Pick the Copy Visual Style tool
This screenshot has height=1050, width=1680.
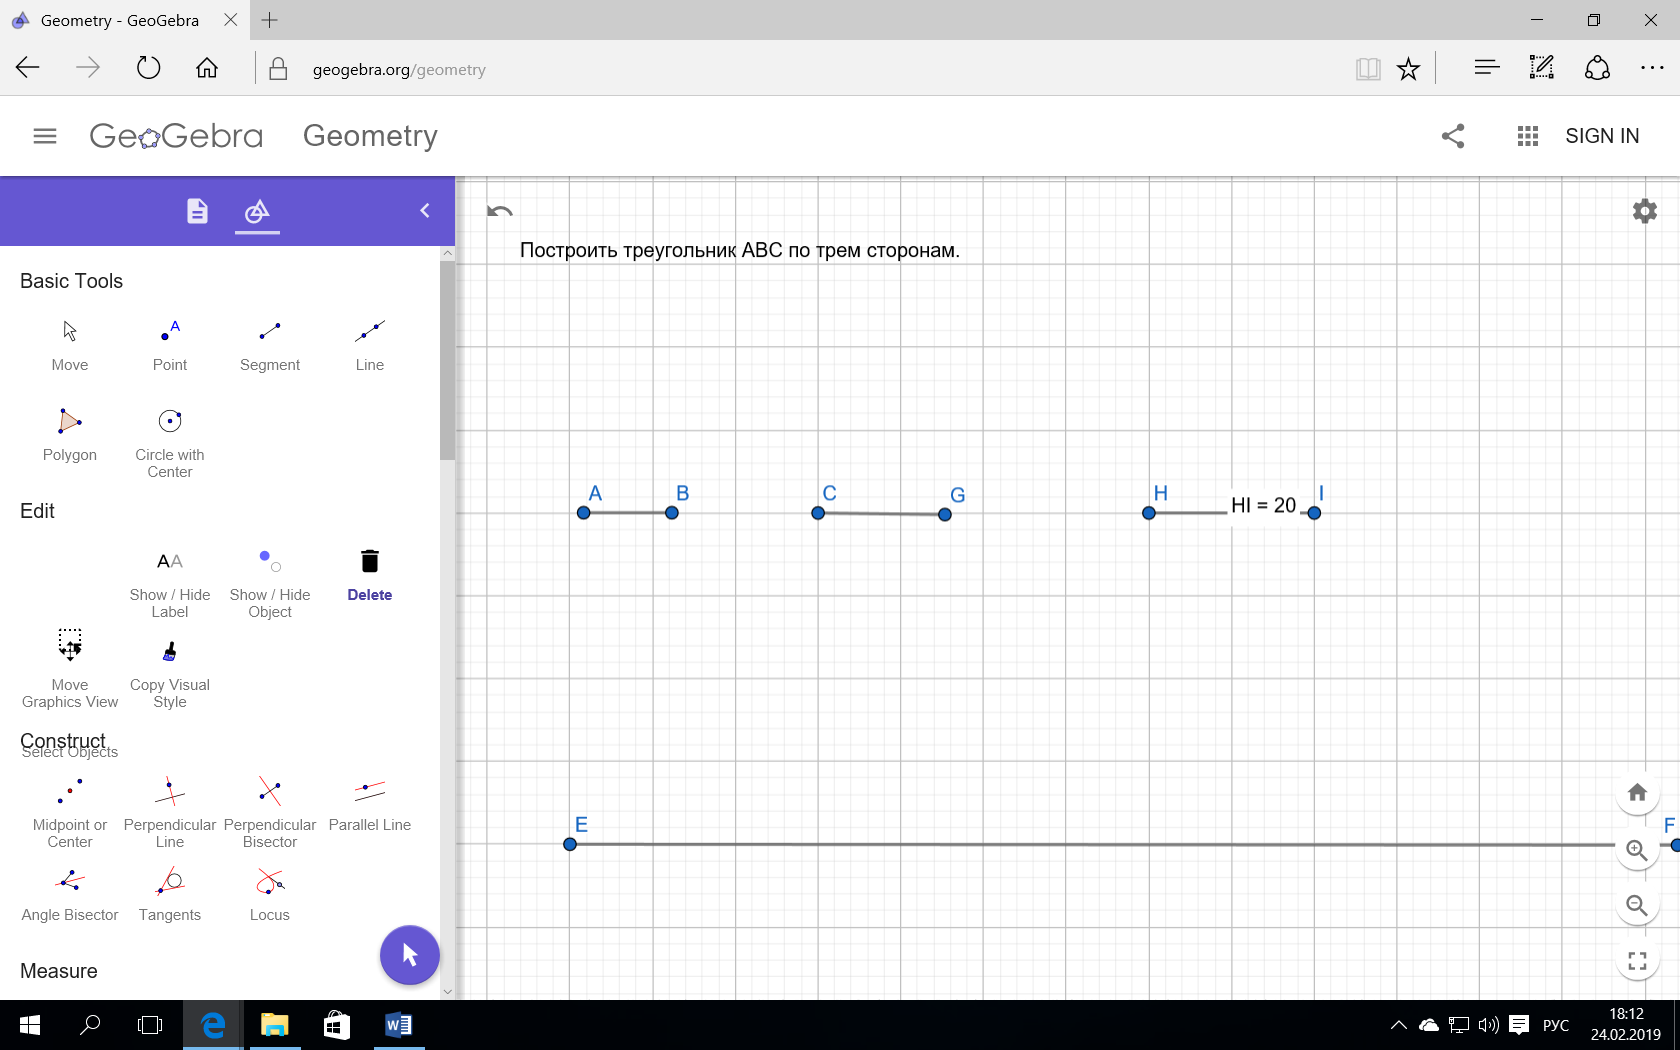coord(170,673)
